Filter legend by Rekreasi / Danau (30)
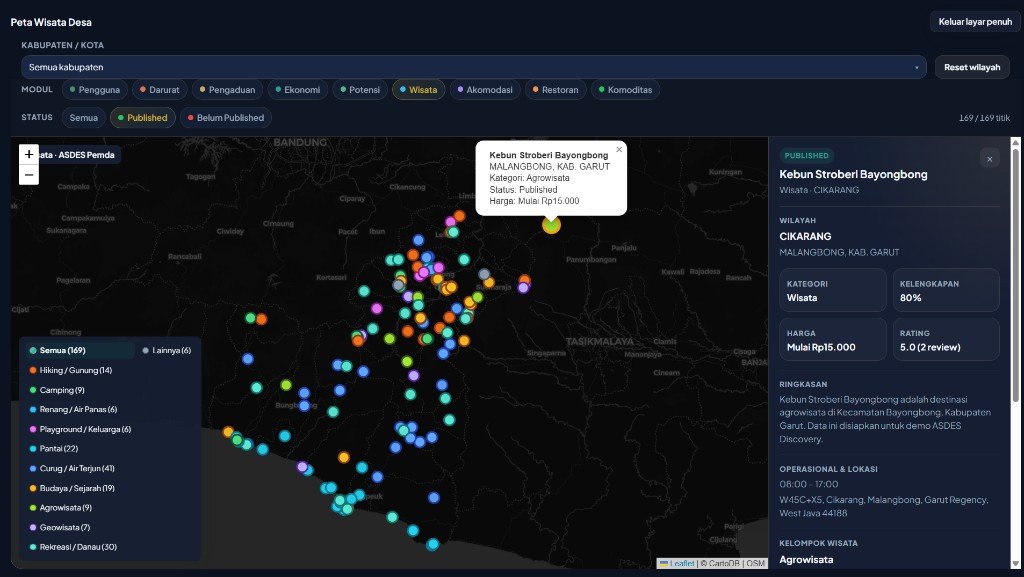The width and height of the screenshot is (1024, 577). 73,547
